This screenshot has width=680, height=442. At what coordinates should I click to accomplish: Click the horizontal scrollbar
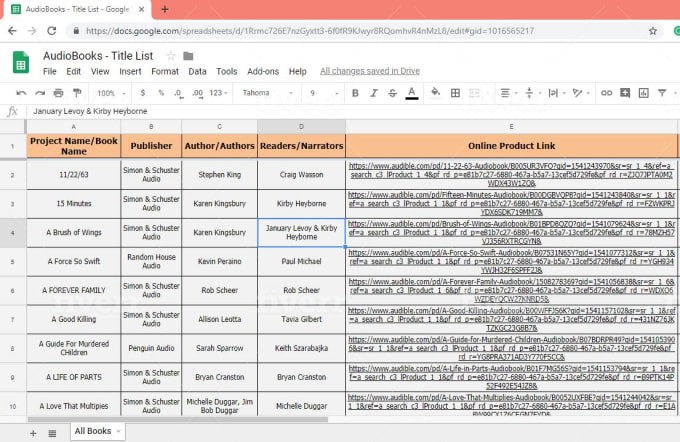(x=178, y=419)
